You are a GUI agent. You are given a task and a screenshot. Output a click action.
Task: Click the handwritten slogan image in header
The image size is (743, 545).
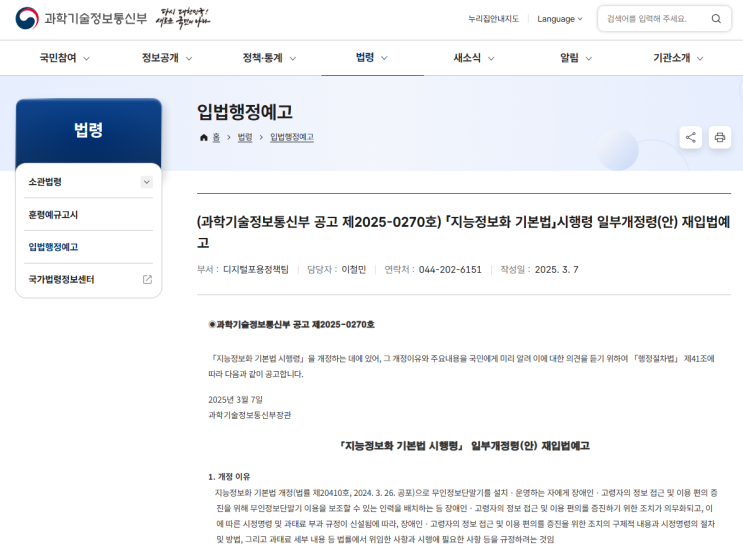pyautogui.click(x=183, y=18)
